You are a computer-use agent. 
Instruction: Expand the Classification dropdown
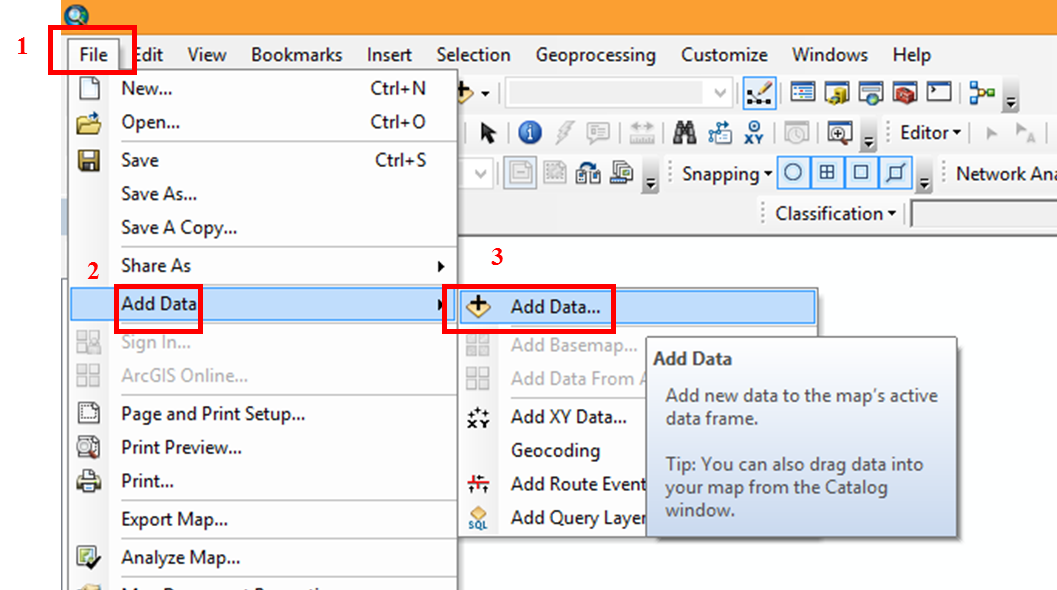click(x=836, y=214)
